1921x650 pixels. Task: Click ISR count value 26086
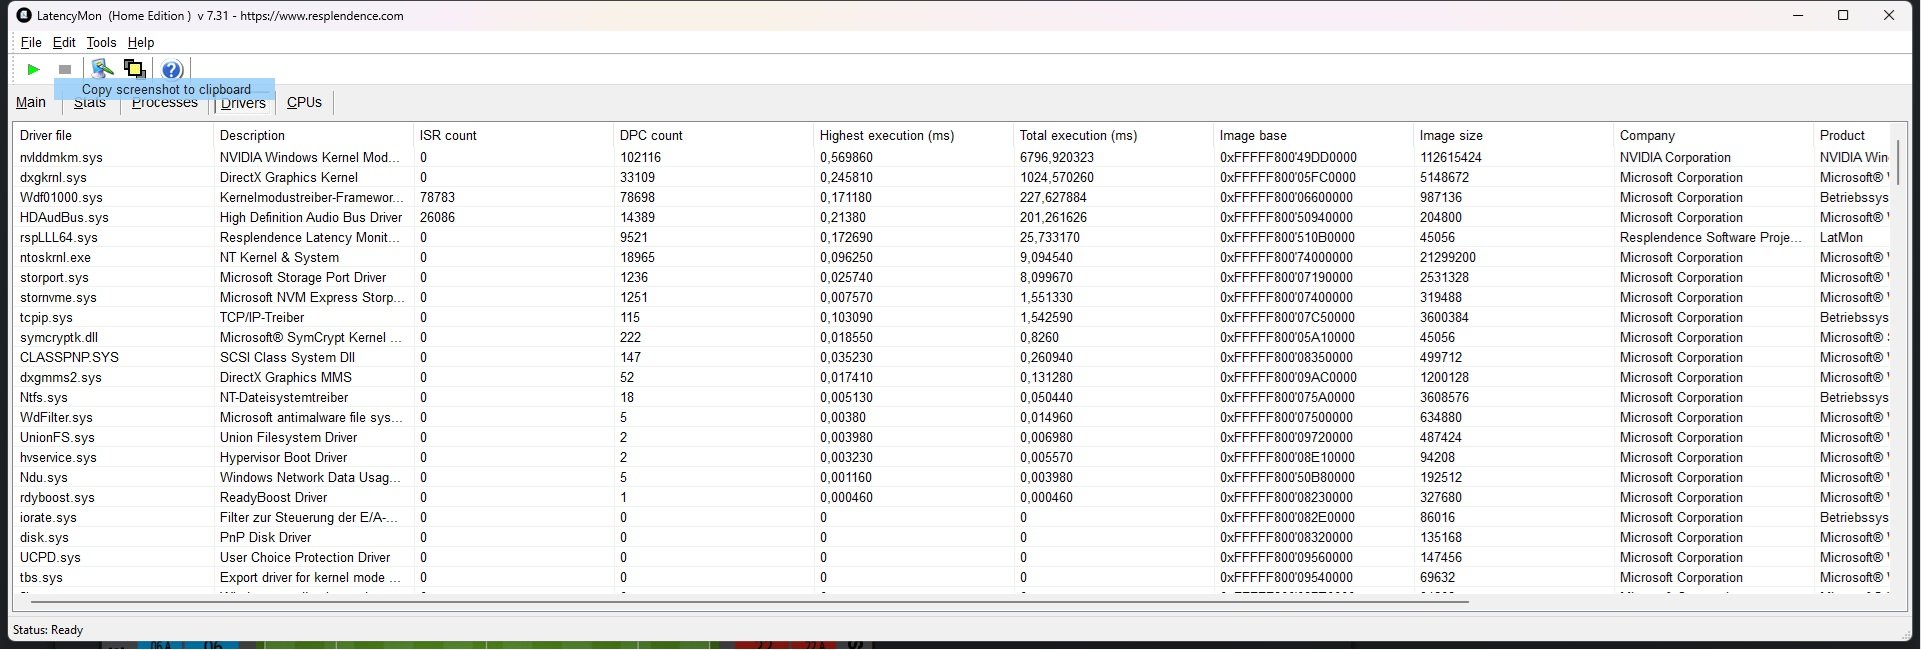tap(437, 217)
